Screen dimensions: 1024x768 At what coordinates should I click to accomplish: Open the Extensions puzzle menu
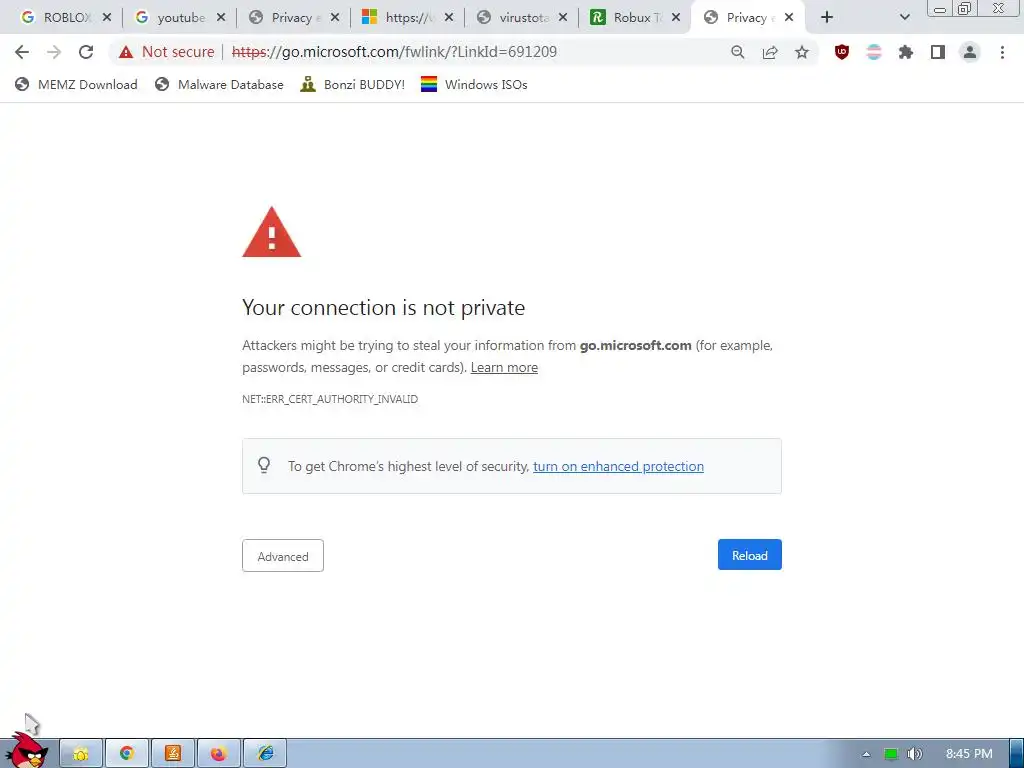point(906,52)
